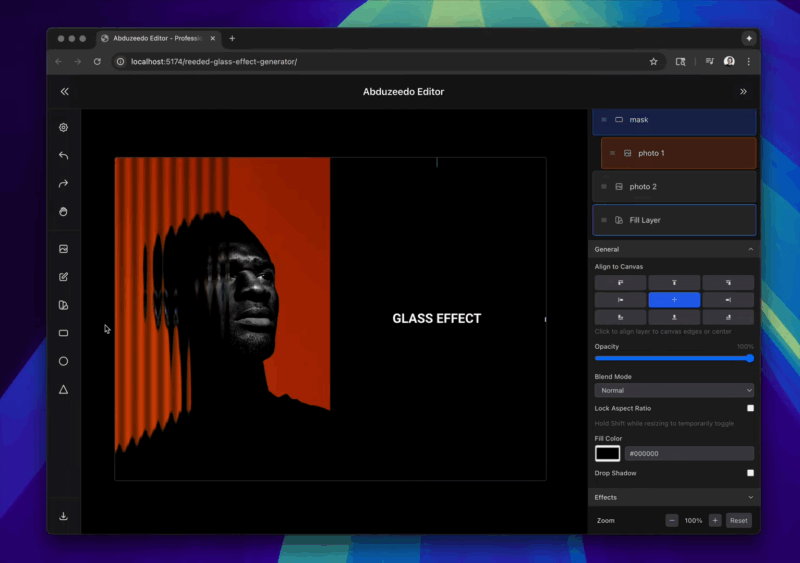Select the rectangle shape tool
This screenshot has height=563, width=800.
coord(64,333)
